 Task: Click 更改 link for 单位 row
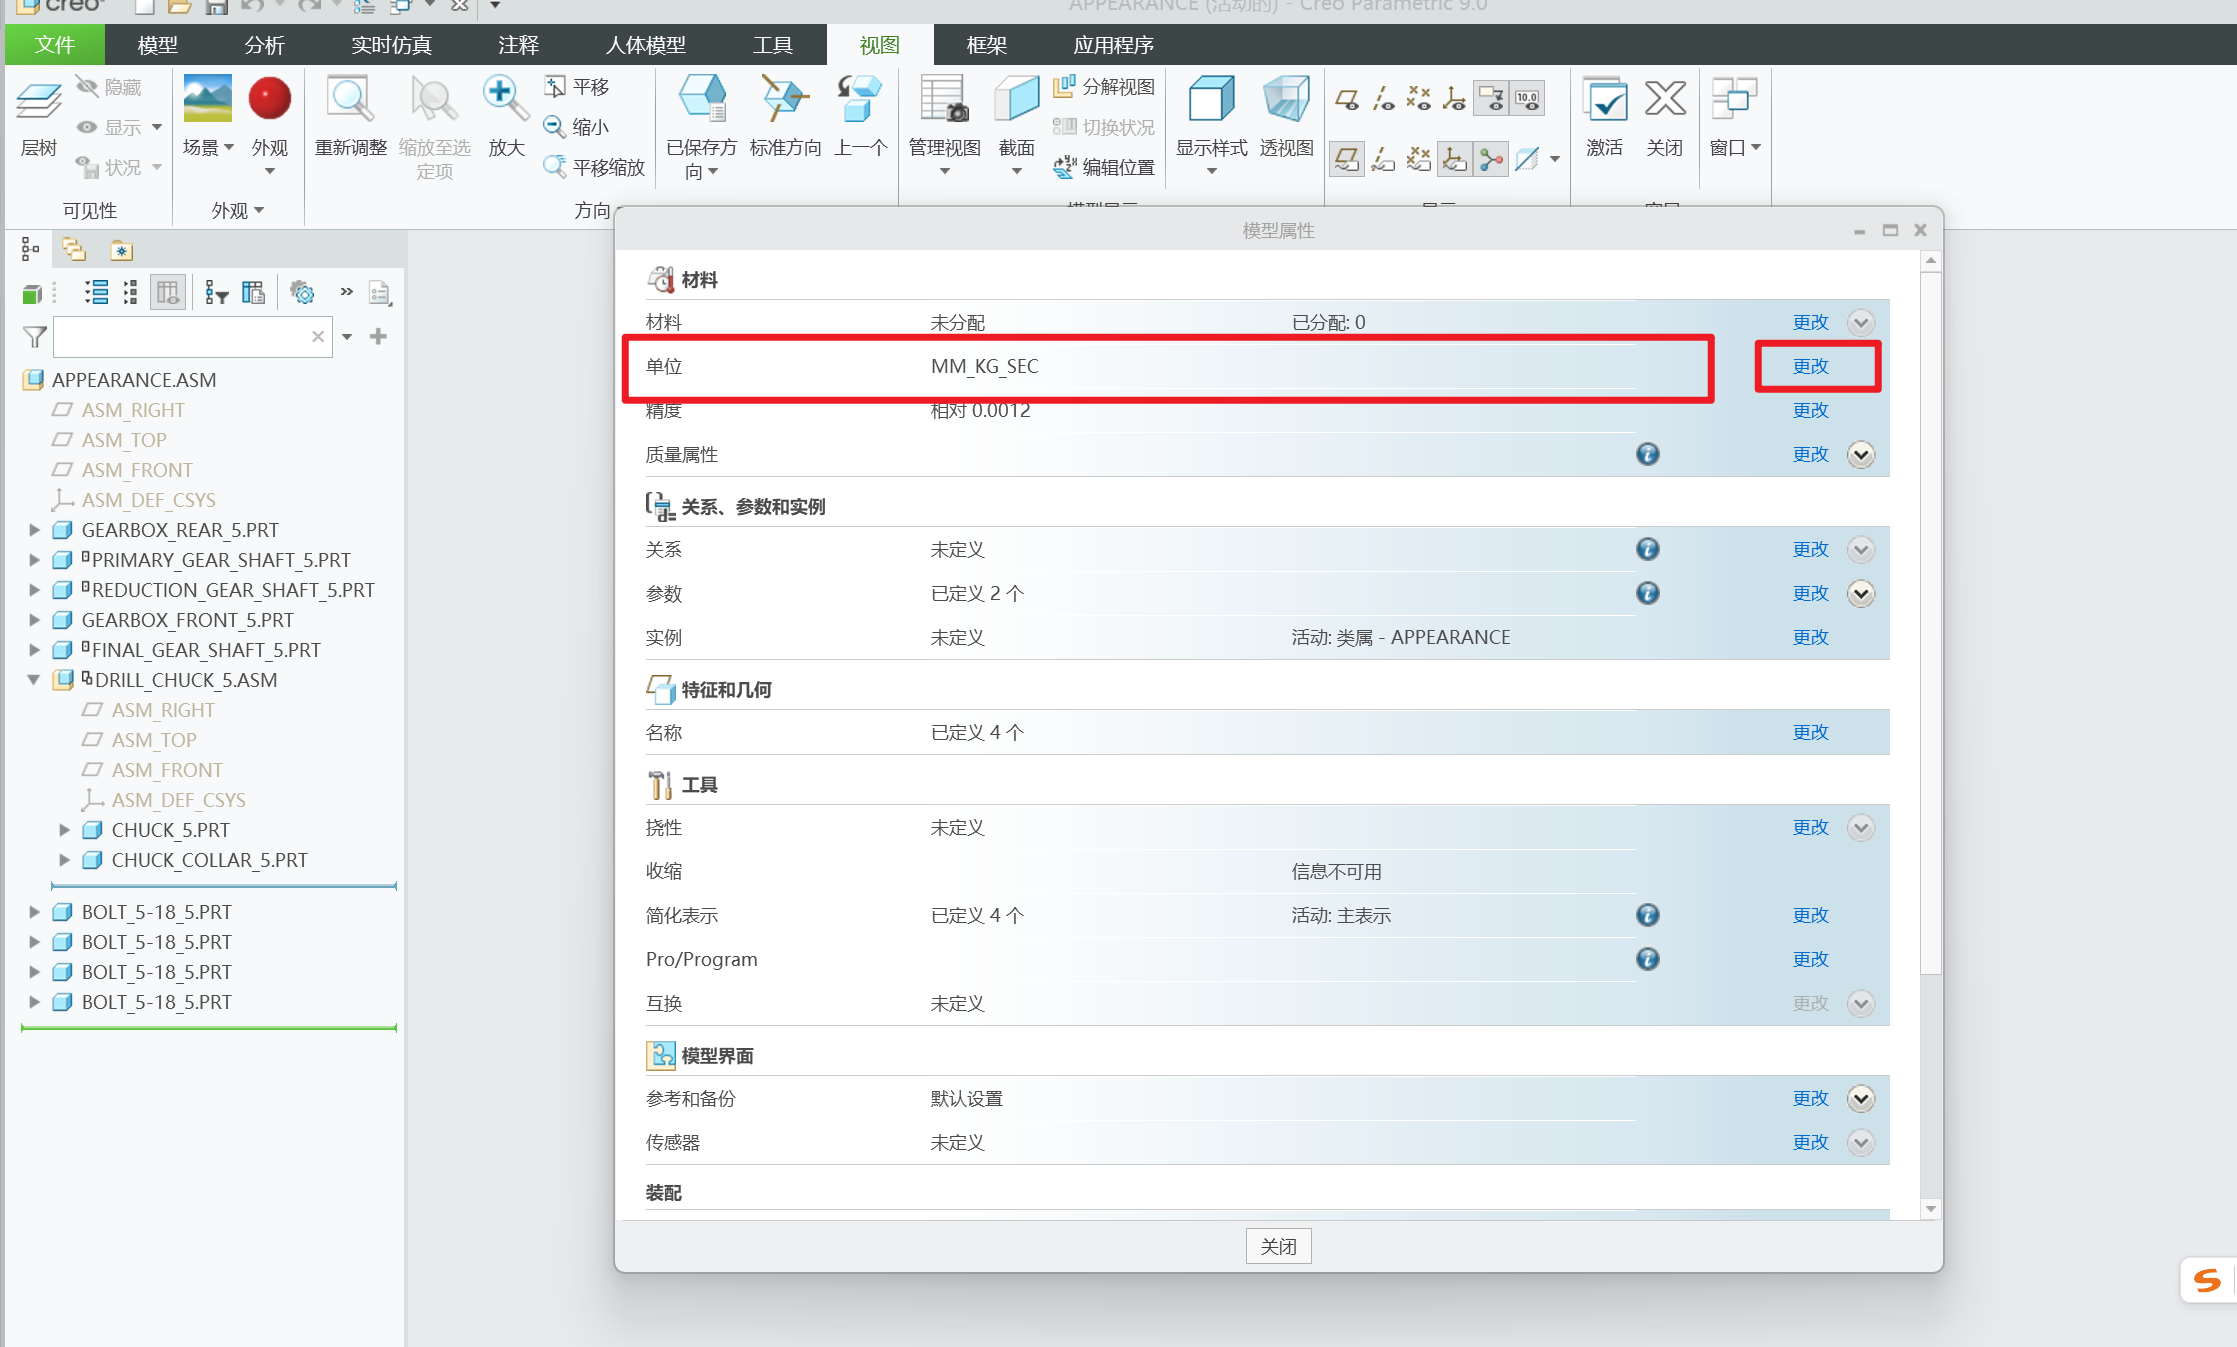[x=1810, y=367]
